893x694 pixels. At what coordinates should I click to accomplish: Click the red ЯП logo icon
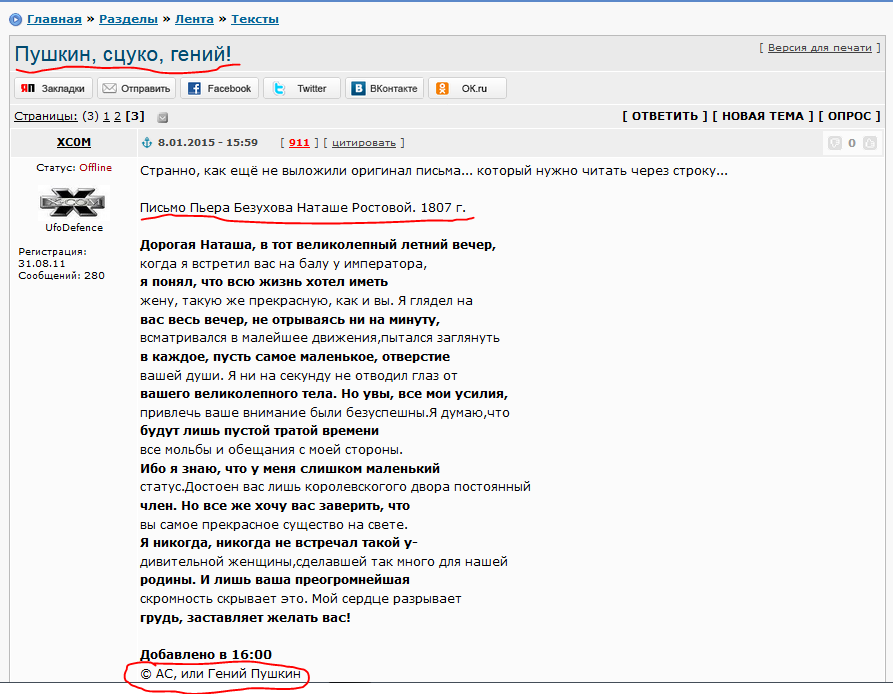point(28,88)
